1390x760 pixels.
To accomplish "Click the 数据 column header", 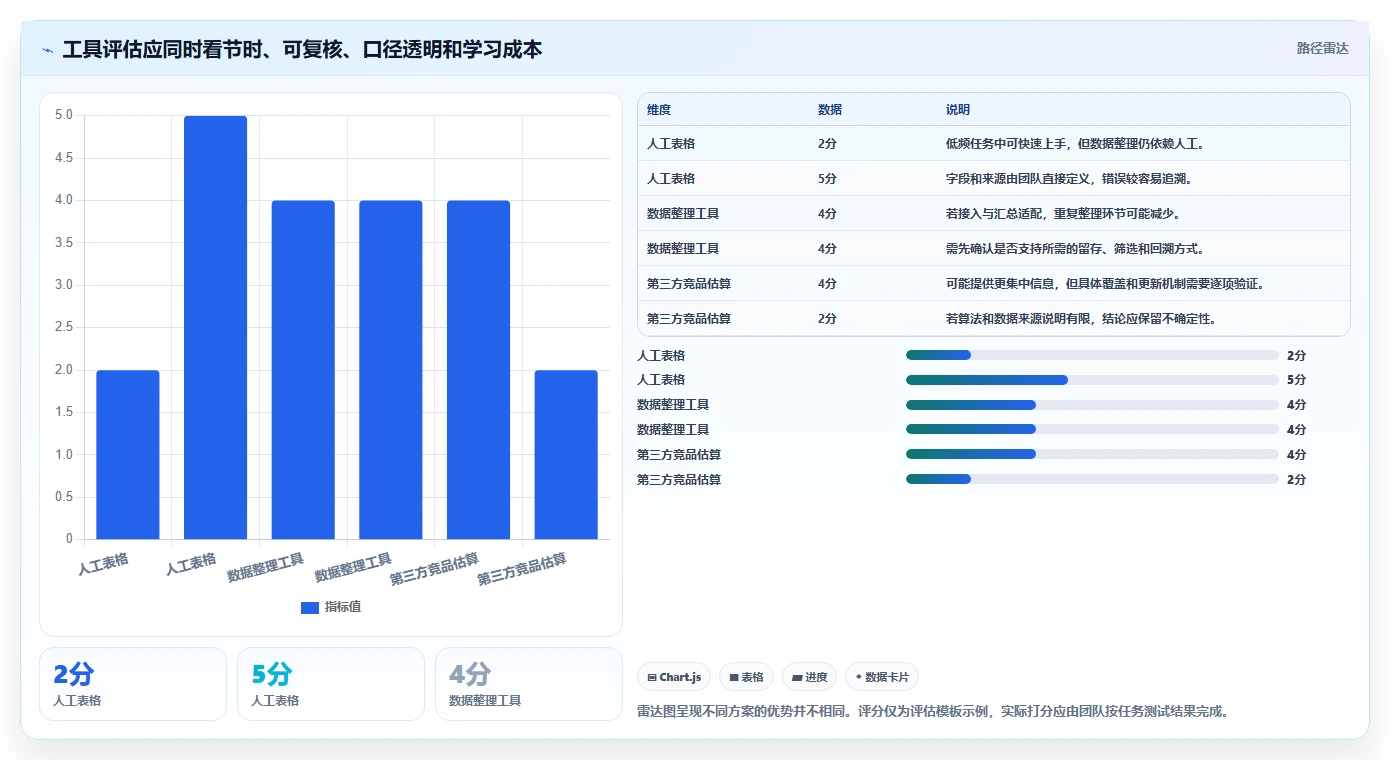I will pos(830,110).
